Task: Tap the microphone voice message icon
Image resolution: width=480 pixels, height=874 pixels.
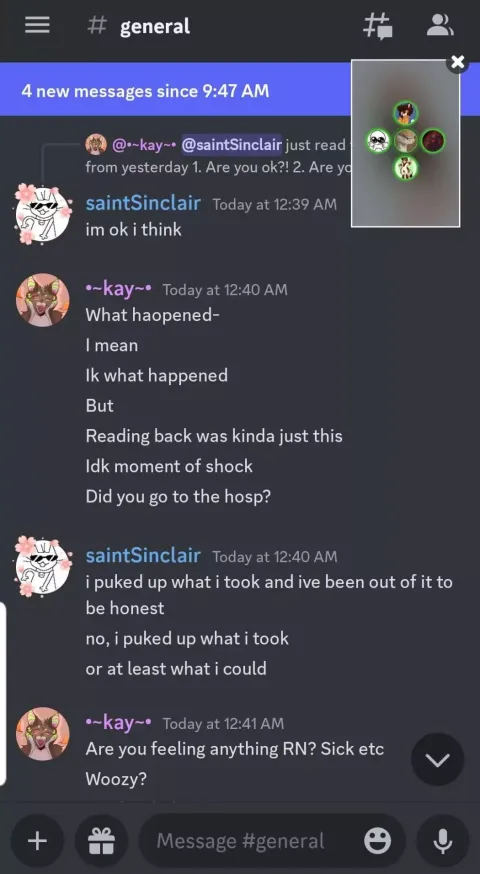Action: [443, 841]
